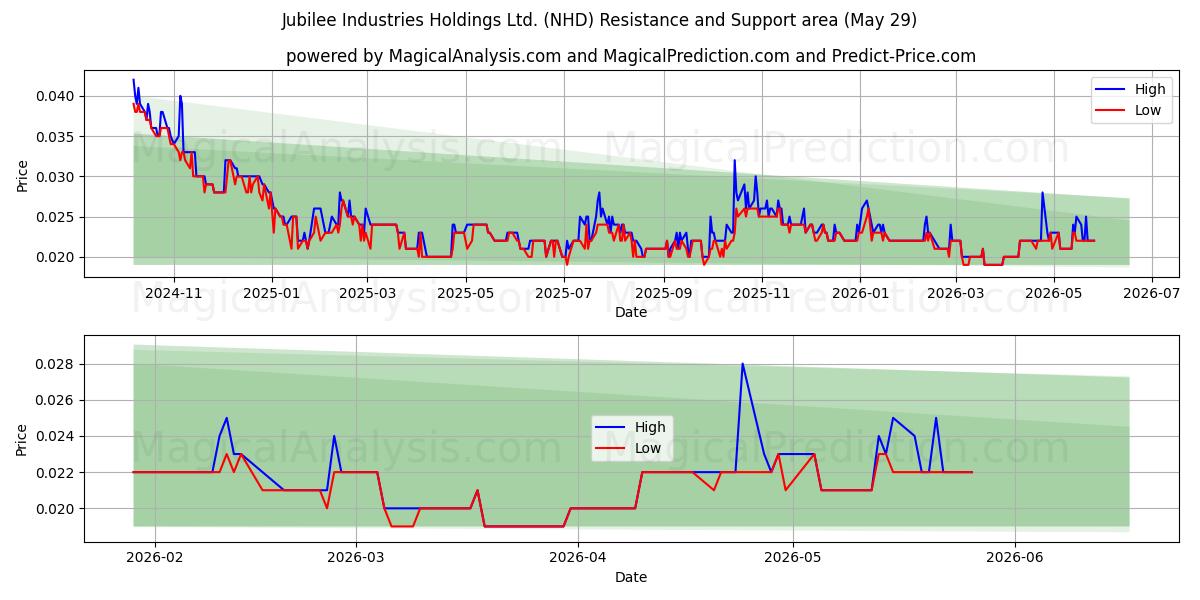Click the '2026-05' x-axis label in the top chart

coord(1052,294)
